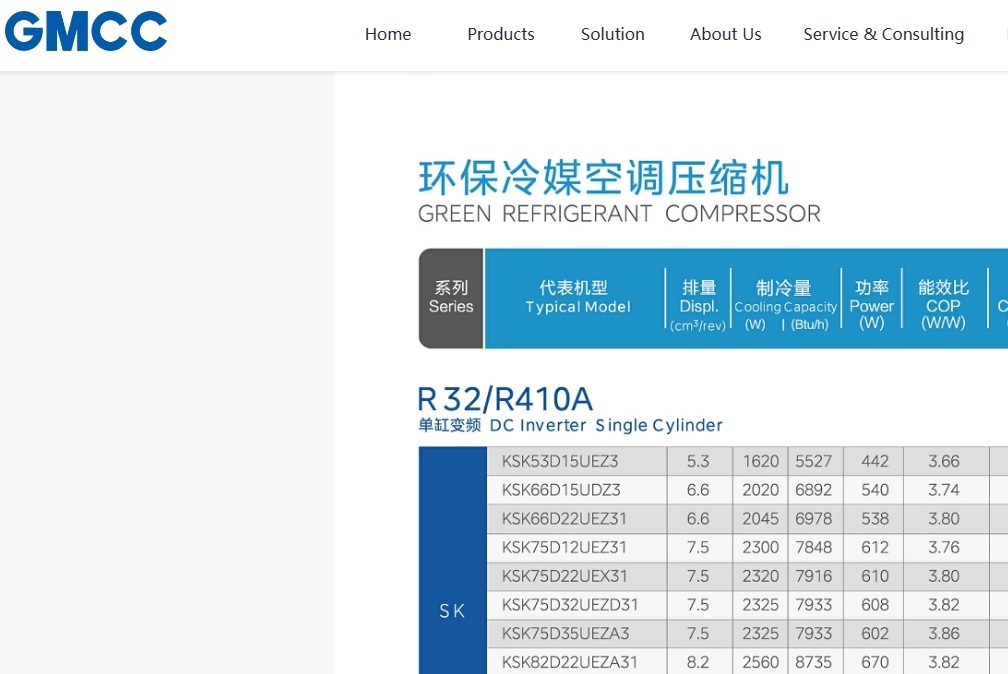Click the GREEN REFRIGERANT COMPRESSOR heading
1008x674 pixels.
pos(619,214)
